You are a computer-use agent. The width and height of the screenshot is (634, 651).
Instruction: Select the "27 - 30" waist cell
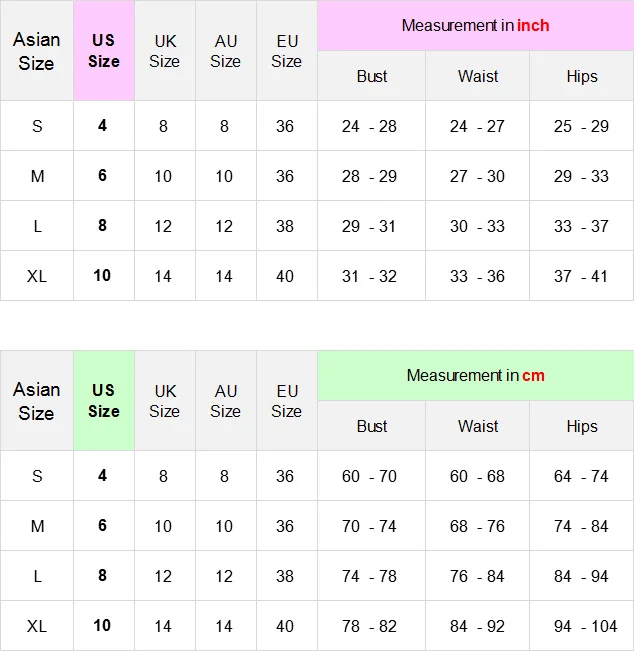point(477,176)
